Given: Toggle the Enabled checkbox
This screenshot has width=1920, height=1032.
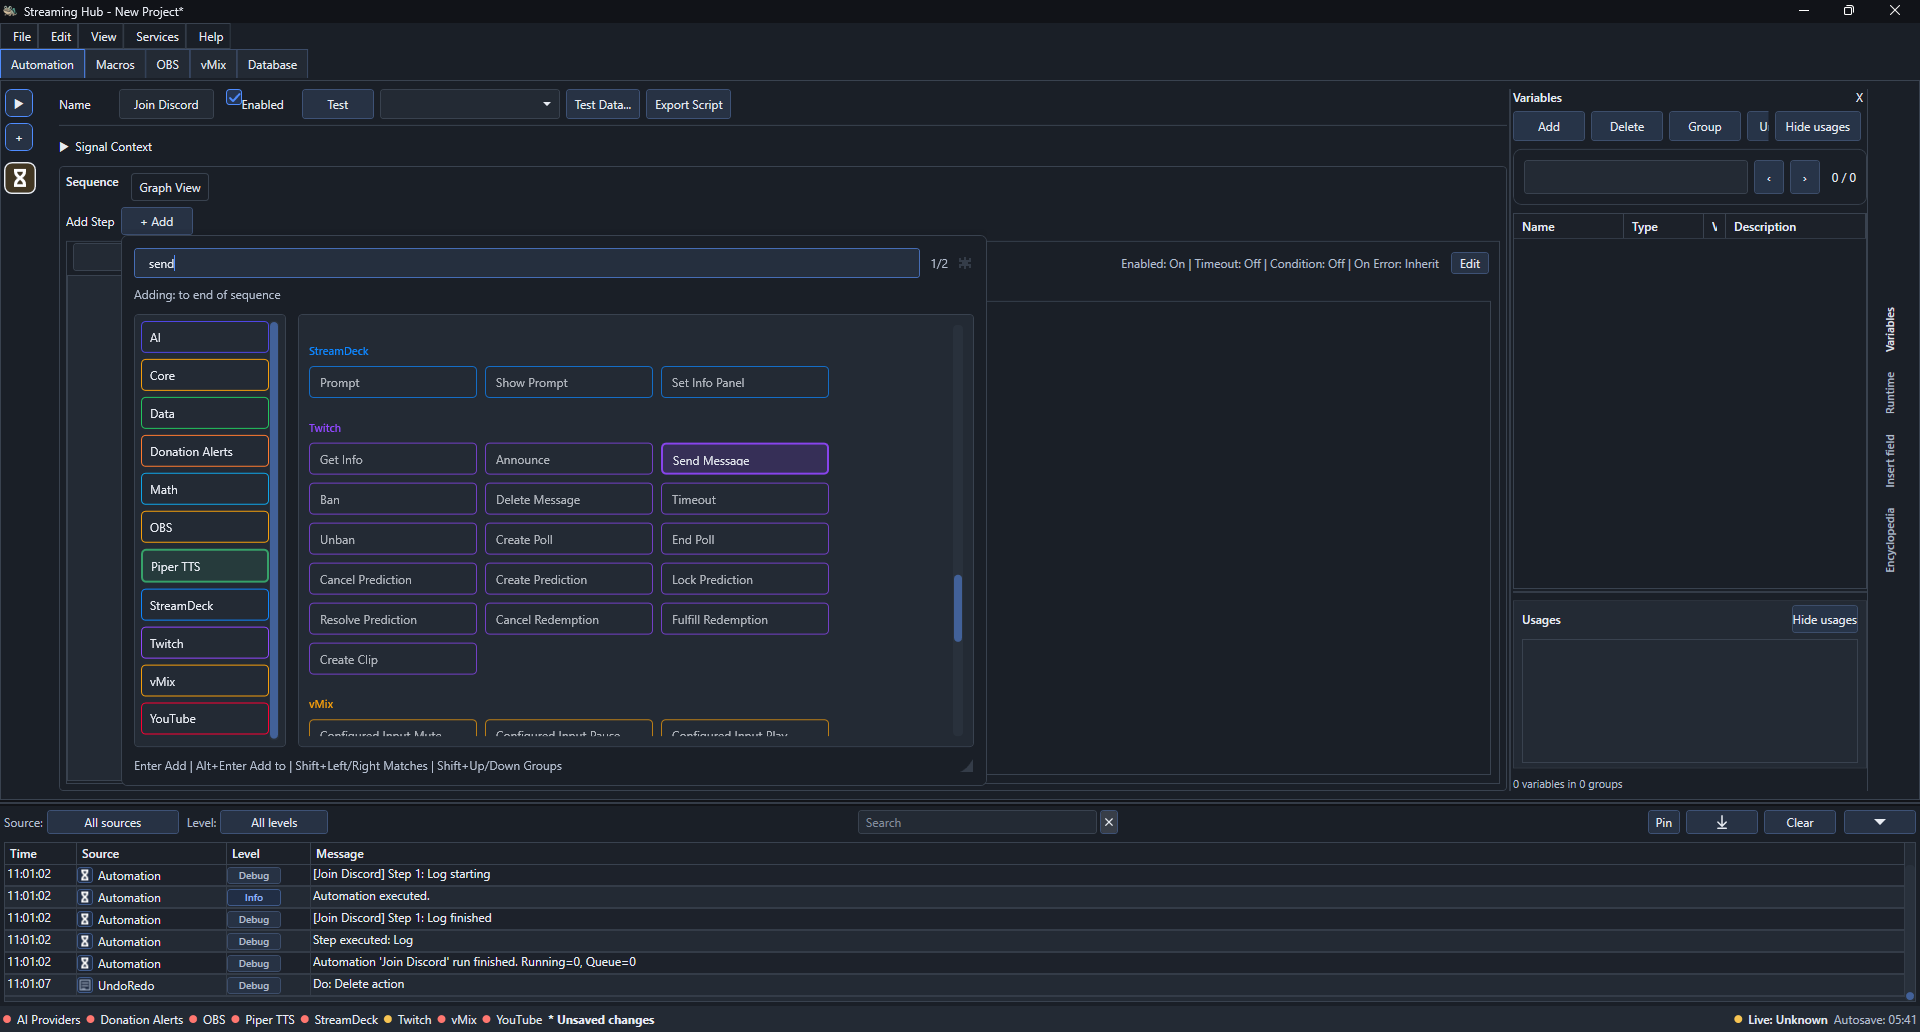Looking at the screenshot, I should tap(234, 98).
